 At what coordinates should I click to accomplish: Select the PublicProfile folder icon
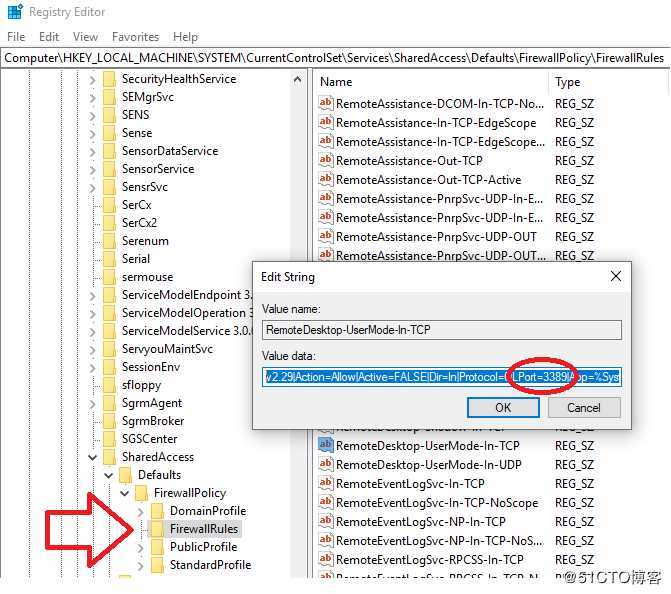click(157, 547)
